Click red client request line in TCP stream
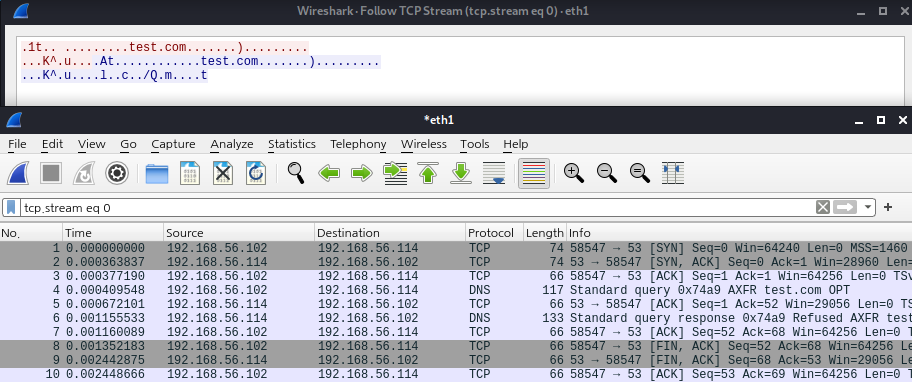This screenshot has width=912, height=385. (x=165, y=48)
